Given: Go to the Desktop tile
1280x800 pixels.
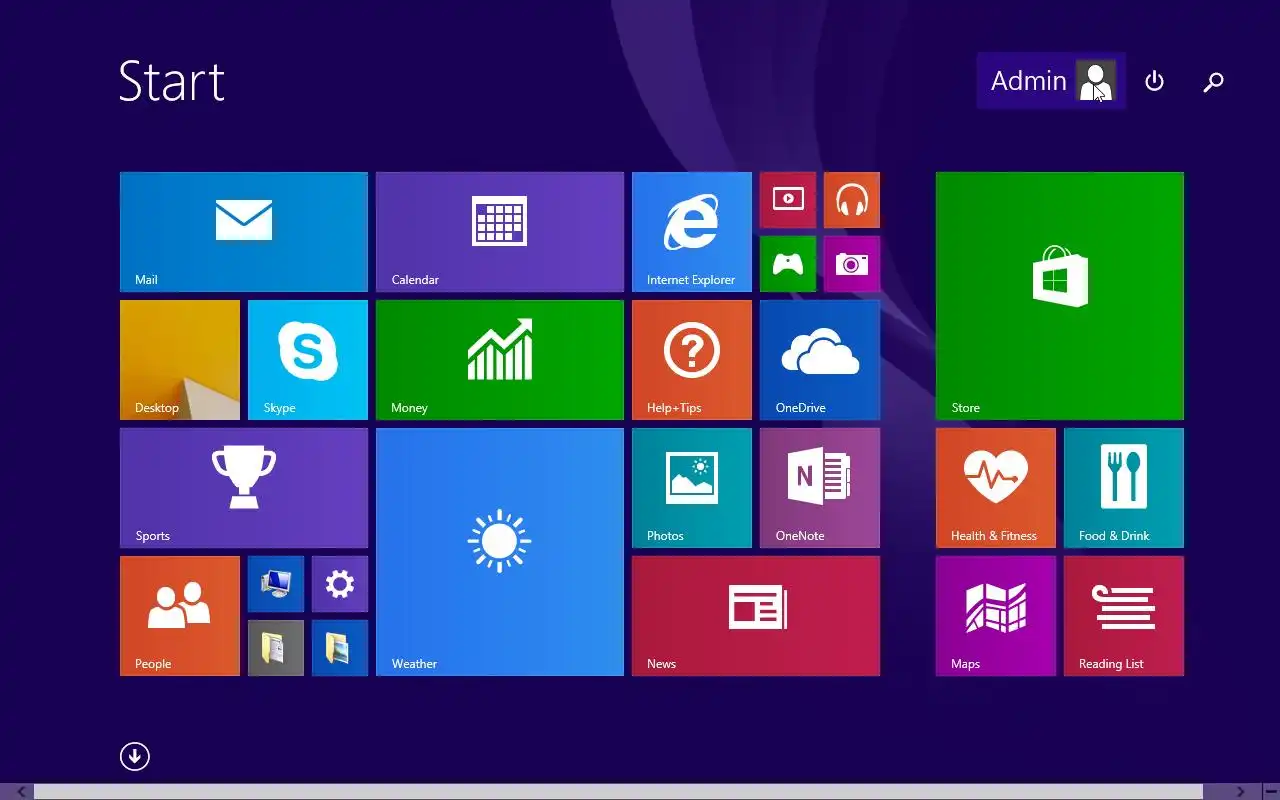Looking at the screenshot, I should tap(180, 360).
